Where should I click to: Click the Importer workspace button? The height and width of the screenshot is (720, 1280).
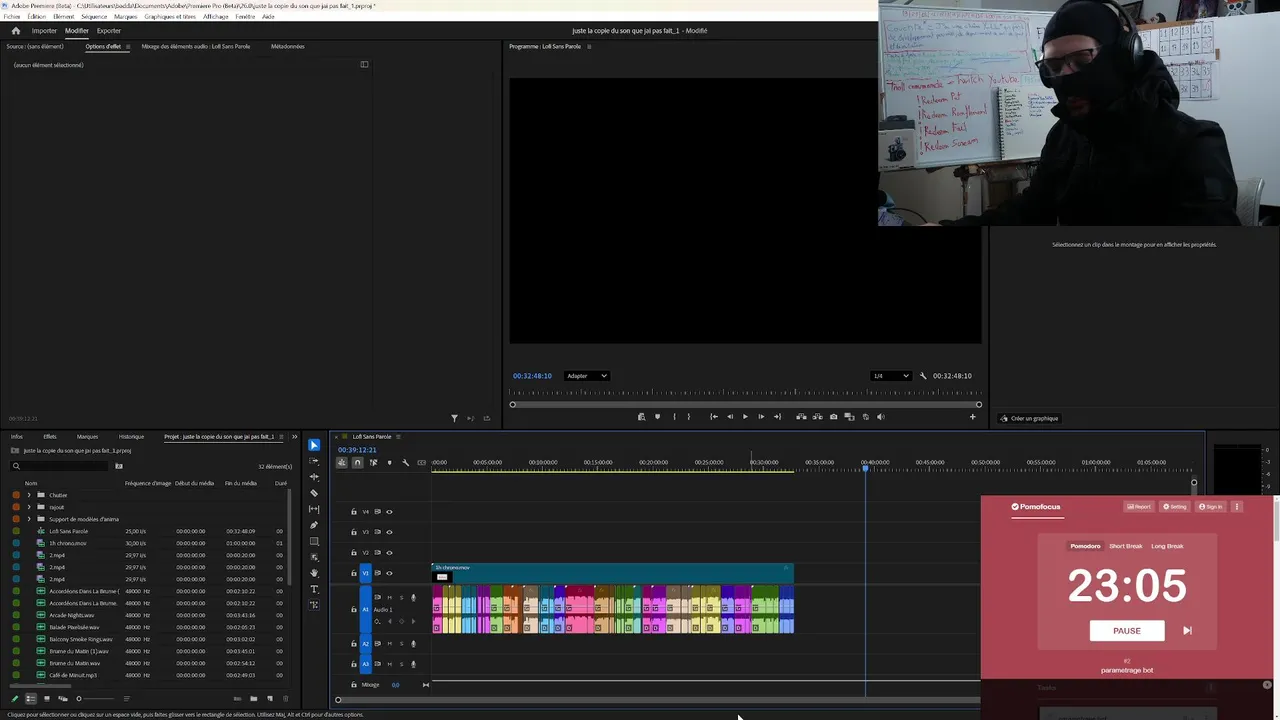pyautogui.click(x=44, y=31)
